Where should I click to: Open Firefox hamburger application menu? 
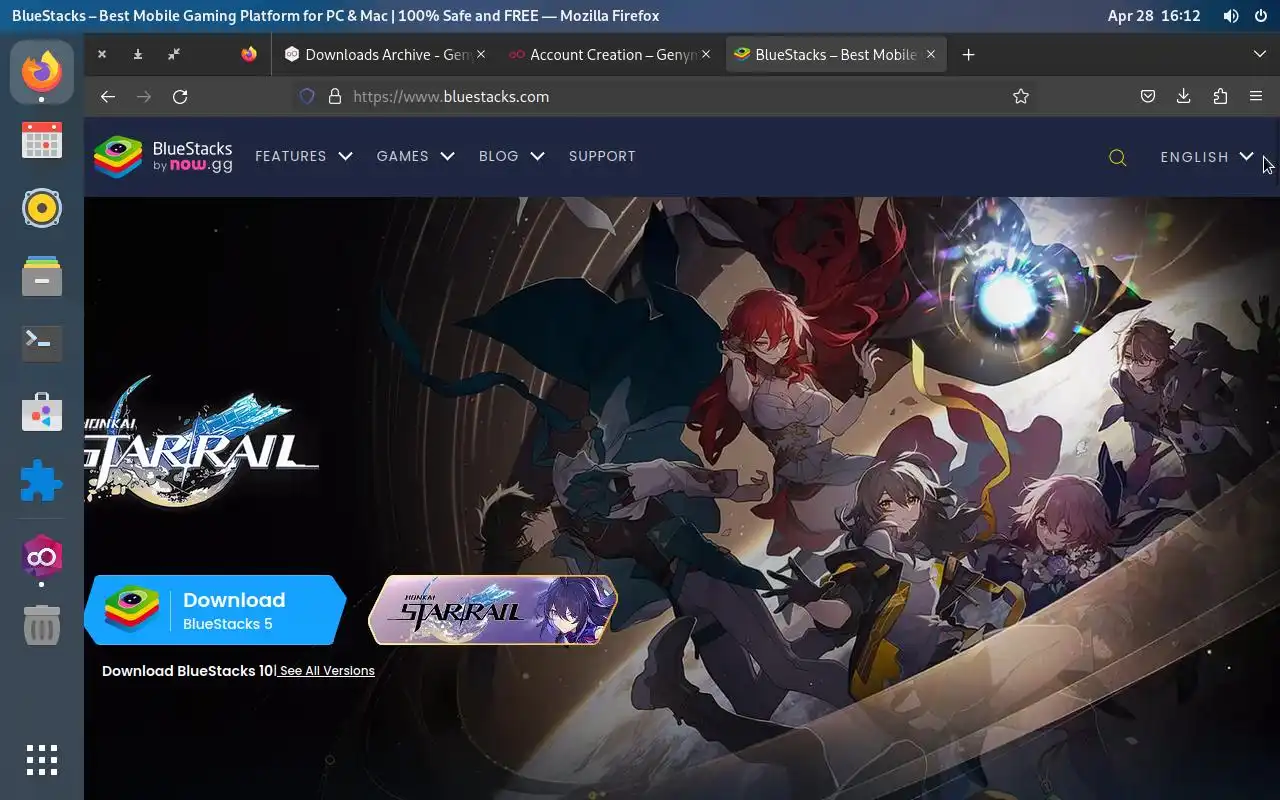pos(1256,97)
